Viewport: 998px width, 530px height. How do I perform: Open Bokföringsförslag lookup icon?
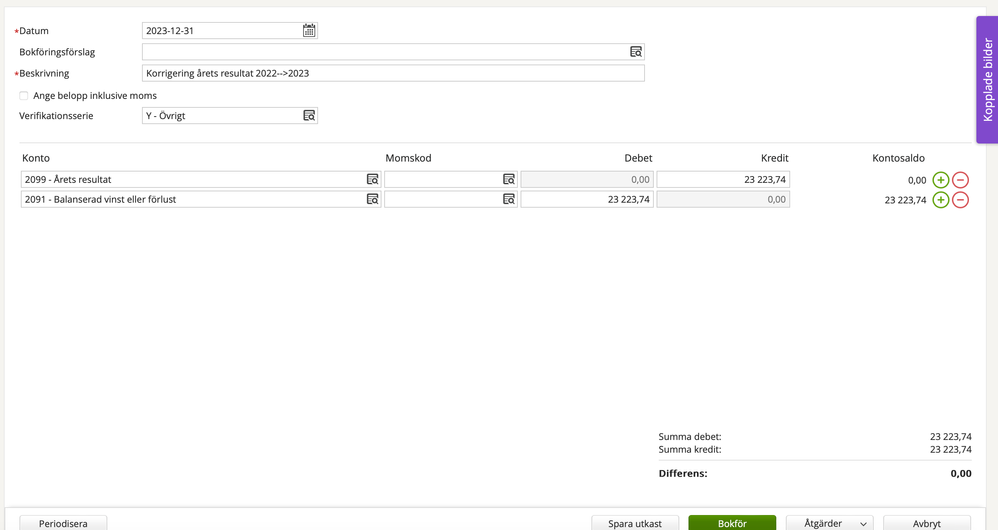[635, 52]
